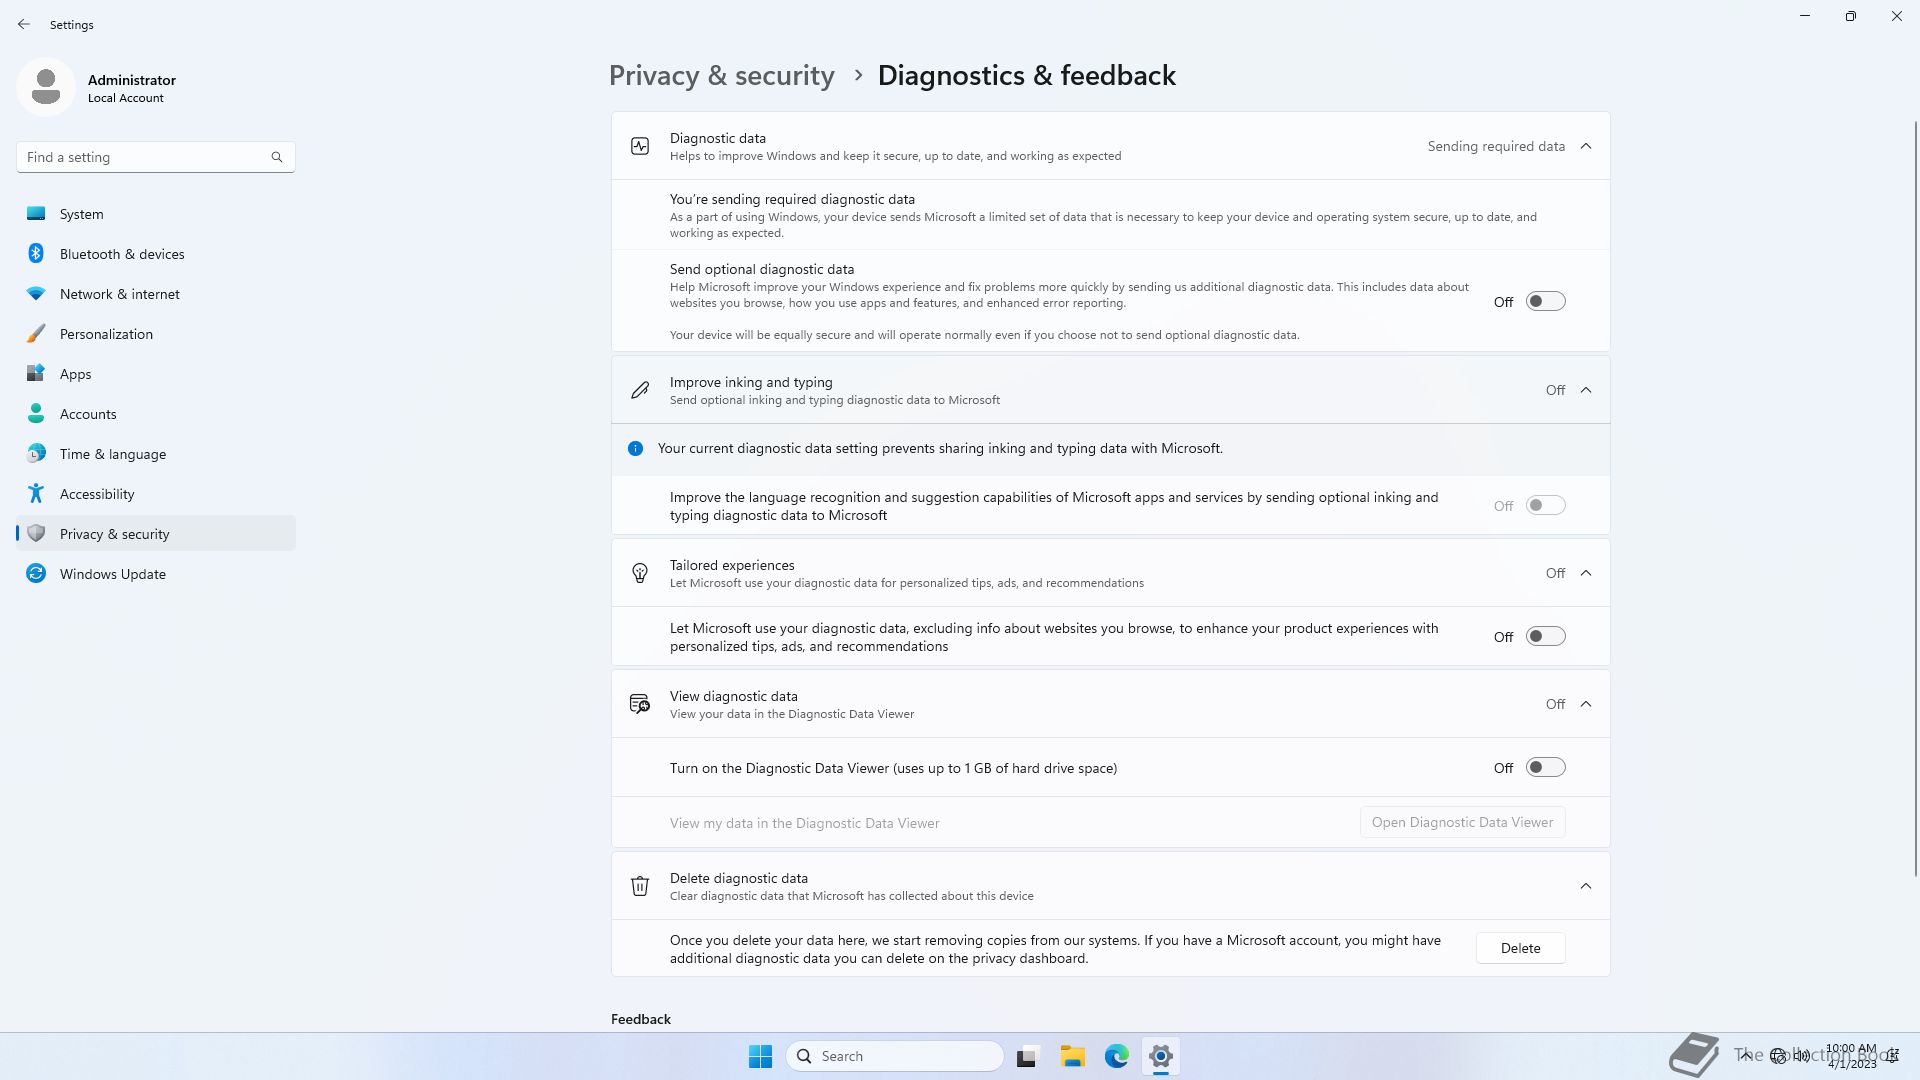Select the Apps category
Viewport: 1920px width, 1080px height.
(x=156, y=374)
